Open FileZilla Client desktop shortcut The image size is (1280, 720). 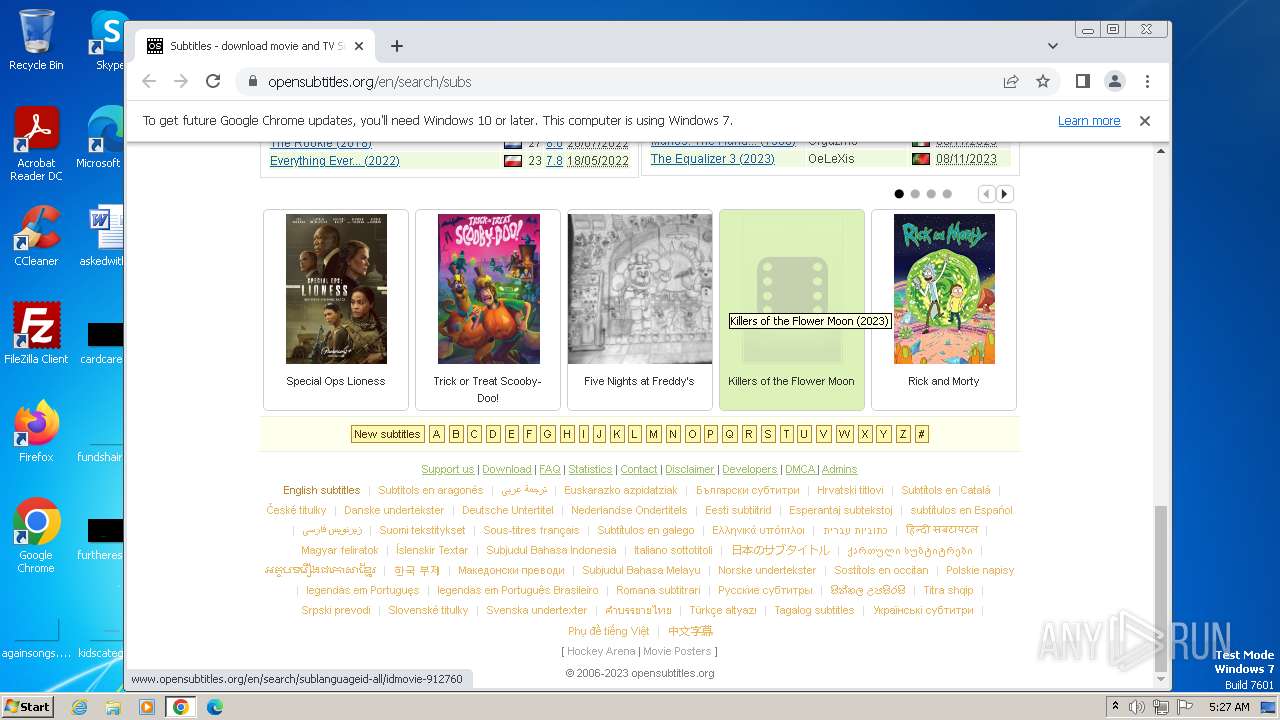[x=36, y=334]
